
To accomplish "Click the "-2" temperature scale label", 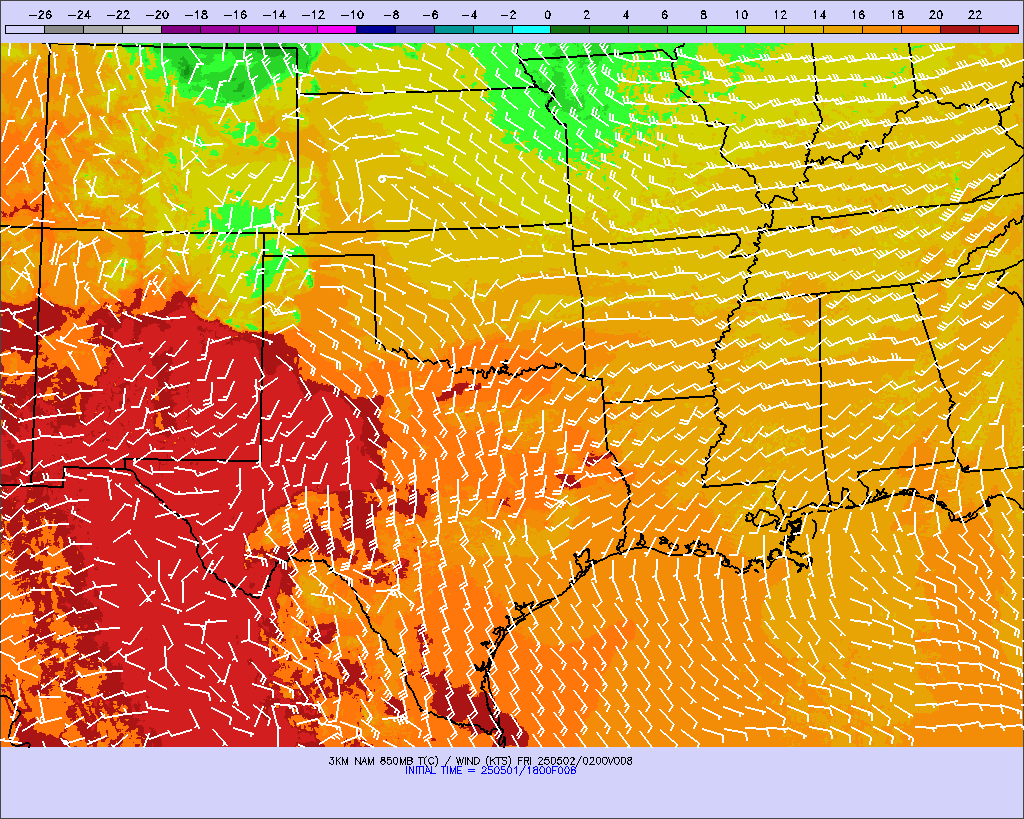I will 508,15.
